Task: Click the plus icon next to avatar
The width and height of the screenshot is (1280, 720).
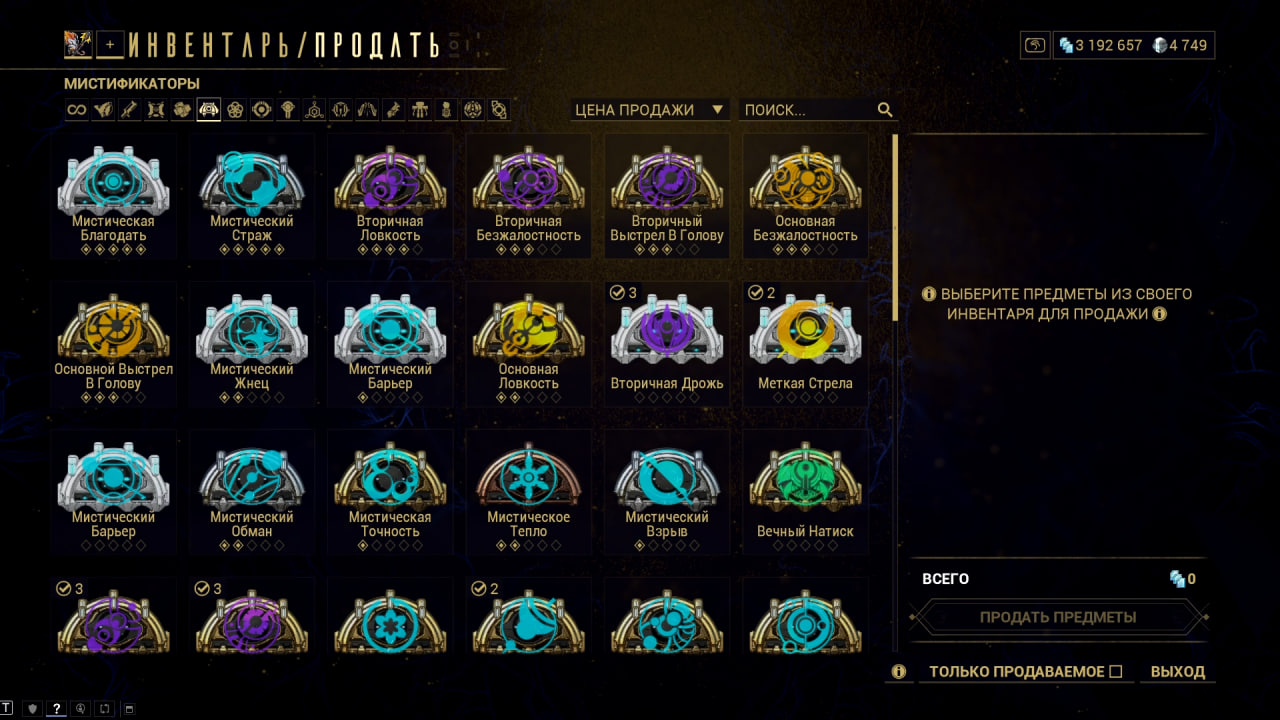Action: (111, 44)
